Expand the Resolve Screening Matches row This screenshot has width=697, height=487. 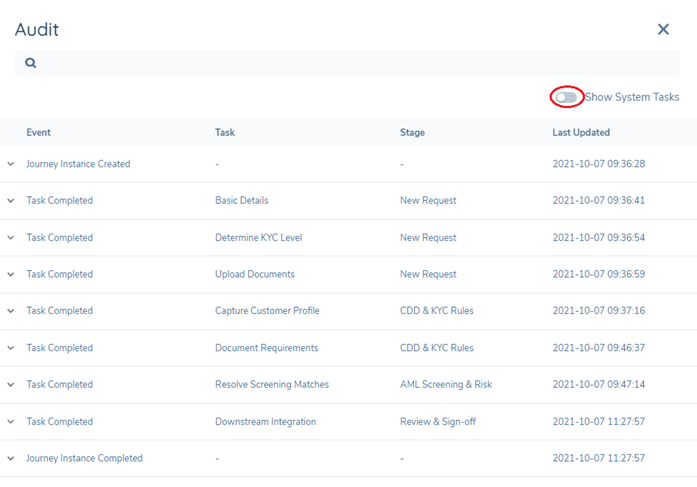(x=11, y=385)
